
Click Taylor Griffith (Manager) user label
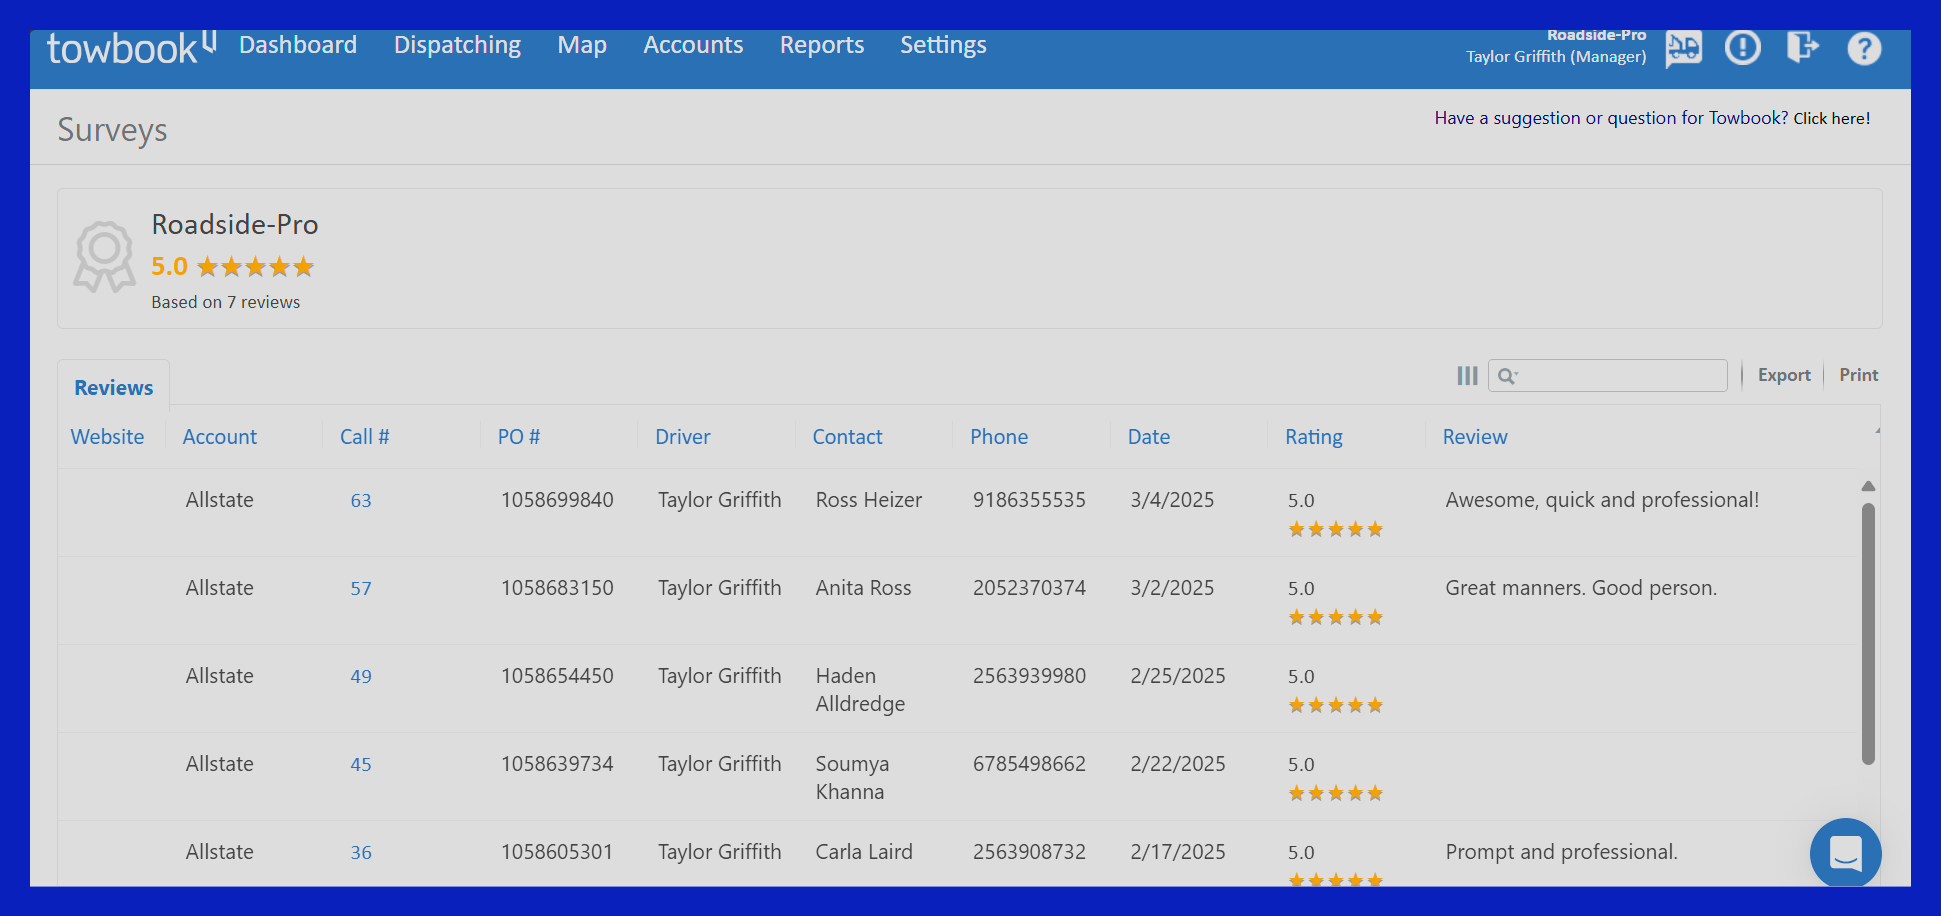pyautogui.click(x=1555, y=57)
